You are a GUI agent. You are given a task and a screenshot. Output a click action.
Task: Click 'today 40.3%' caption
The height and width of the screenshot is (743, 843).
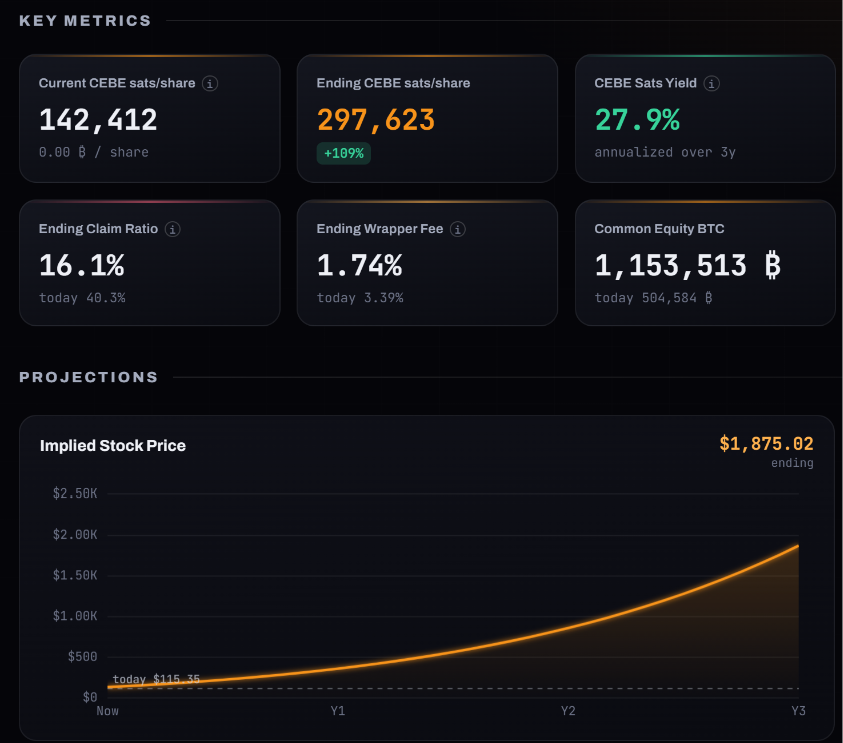(82, 298)
